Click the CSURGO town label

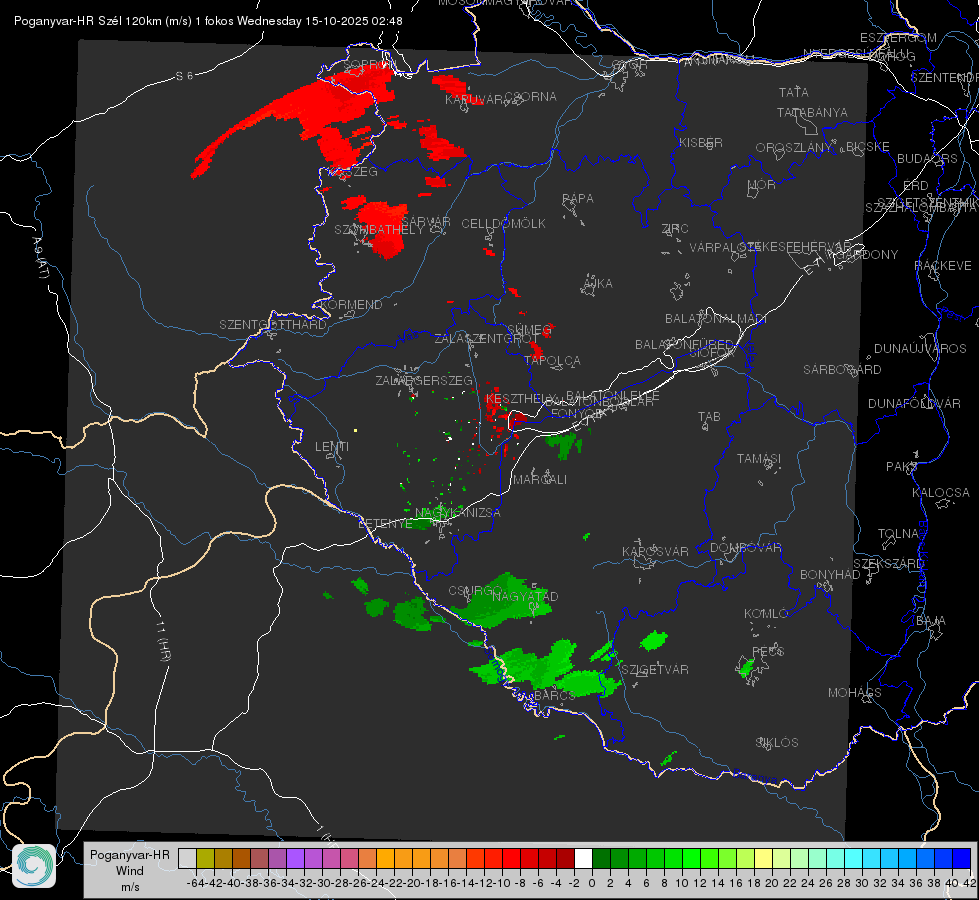[475, 591]
